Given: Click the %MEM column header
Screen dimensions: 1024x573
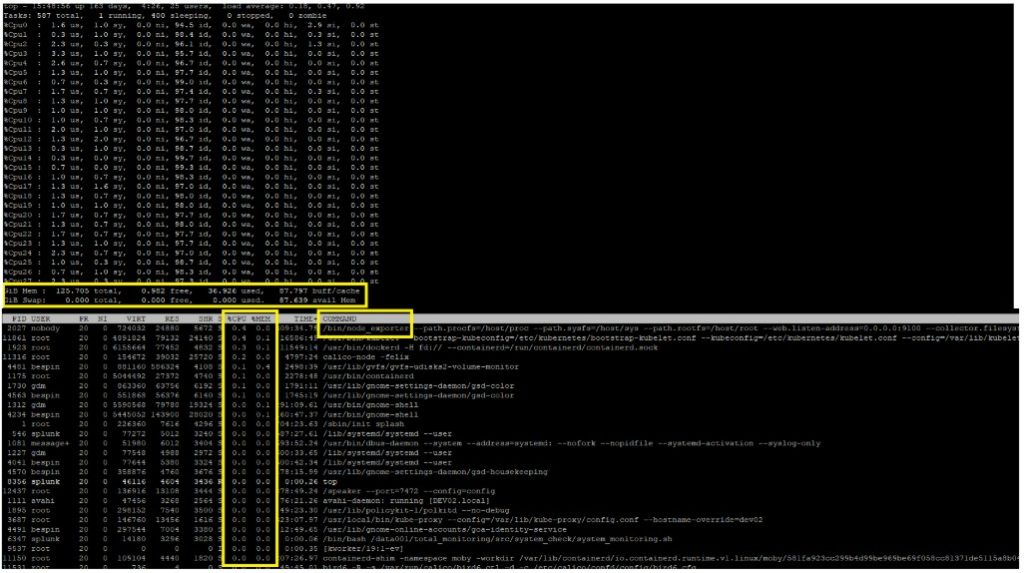Looking at the screenshot, I should (260, 318).
